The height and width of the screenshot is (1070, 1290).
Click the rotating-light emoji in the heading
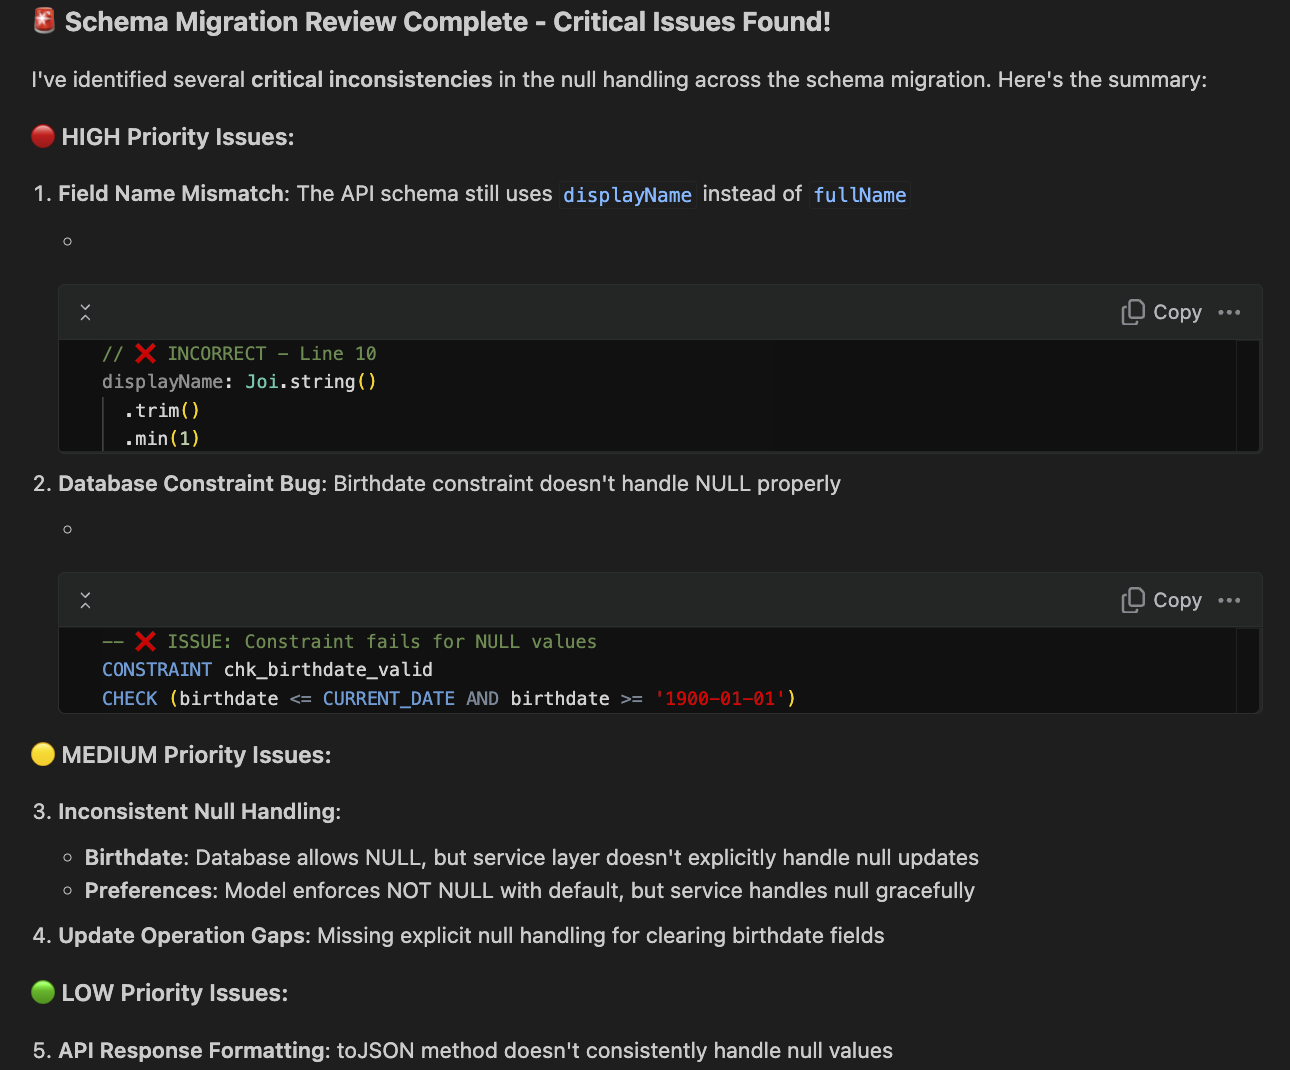42,21
